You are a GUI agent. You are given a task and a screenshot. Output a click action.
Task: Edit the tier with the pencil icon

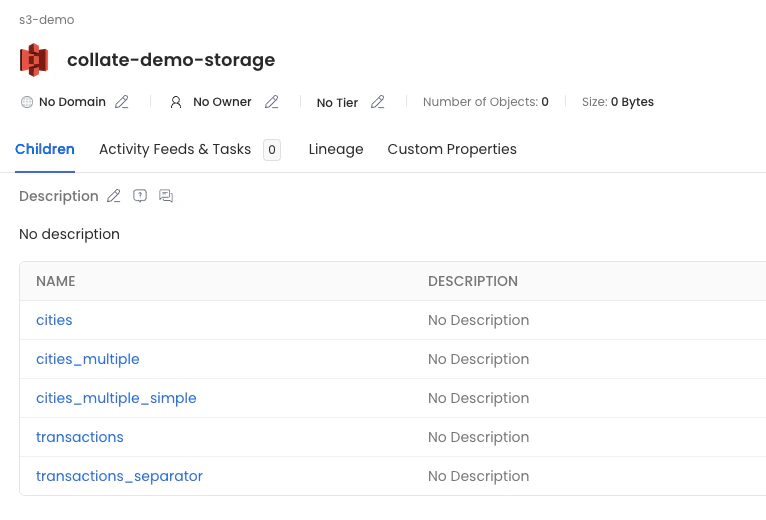tap(377, 102)
